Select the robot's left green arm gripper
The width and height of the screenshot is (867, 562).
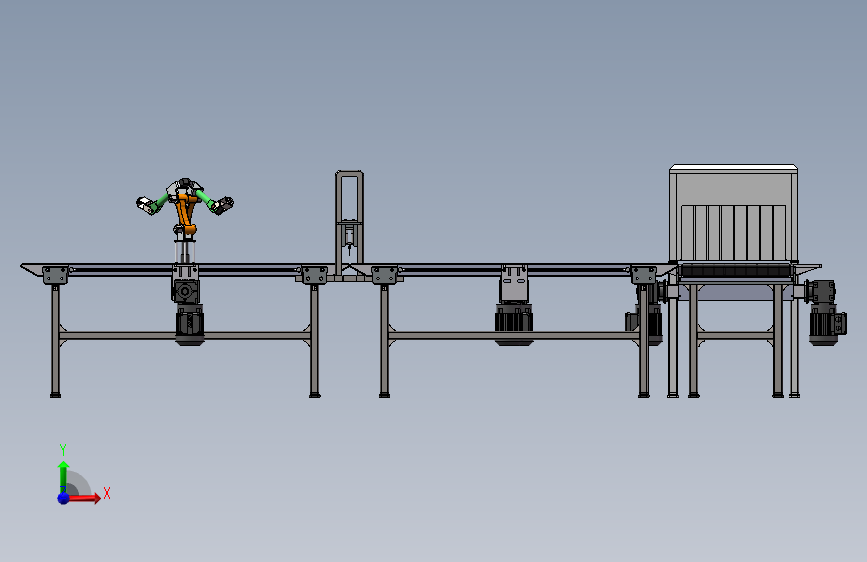pyautogui.click(x=149, y=205)
